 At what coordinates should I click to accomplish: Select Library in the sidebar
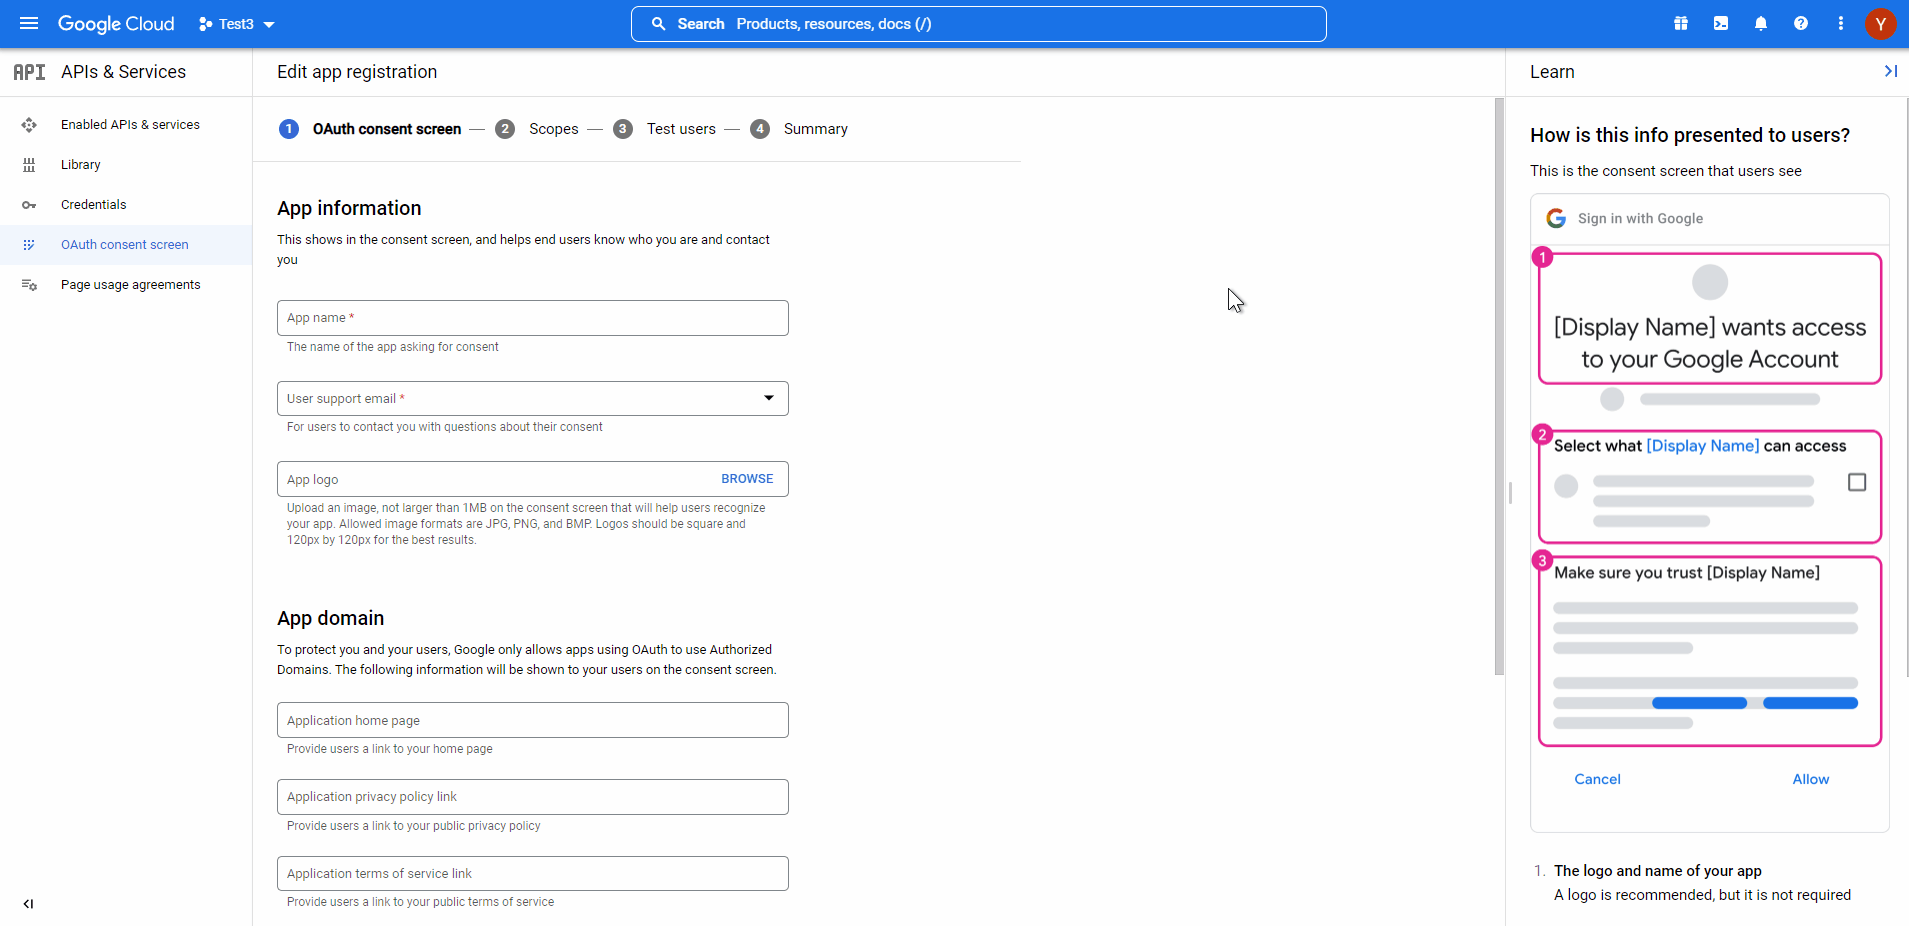(80, 164)
